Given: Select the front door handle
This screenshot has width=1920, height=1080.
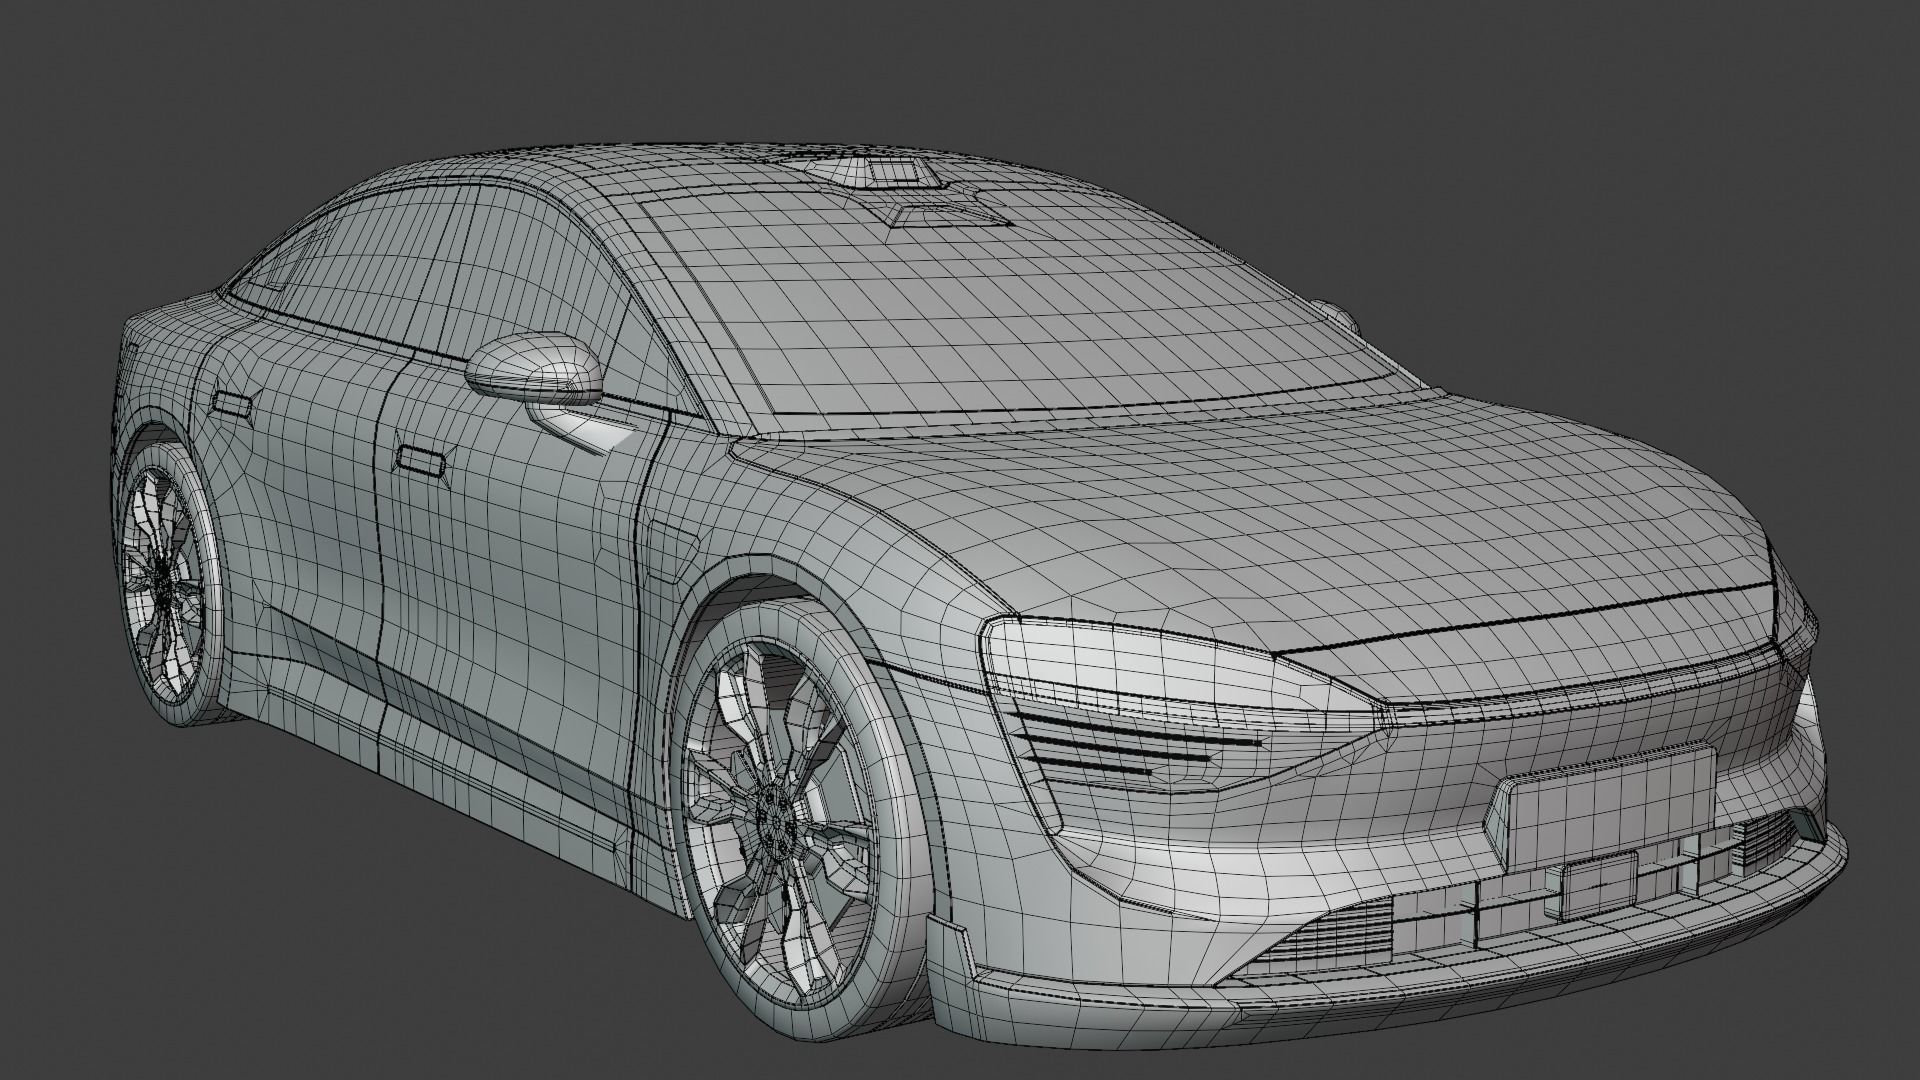Looking at the screenshot, I should click(x=421, y=460).
